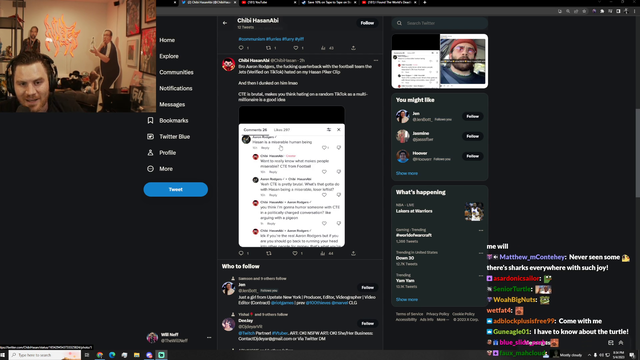Image resolution: width=640 pixels, height=360 pixels.
Task: Open Hoover's avatar in You might like
Action: 402,156
